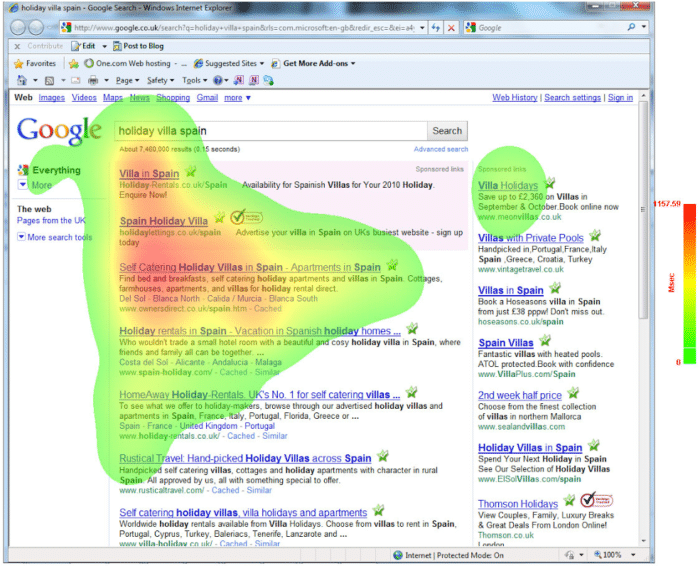Open the search provider dropdown arrow

pyautogui.click(x=644, y=27)
